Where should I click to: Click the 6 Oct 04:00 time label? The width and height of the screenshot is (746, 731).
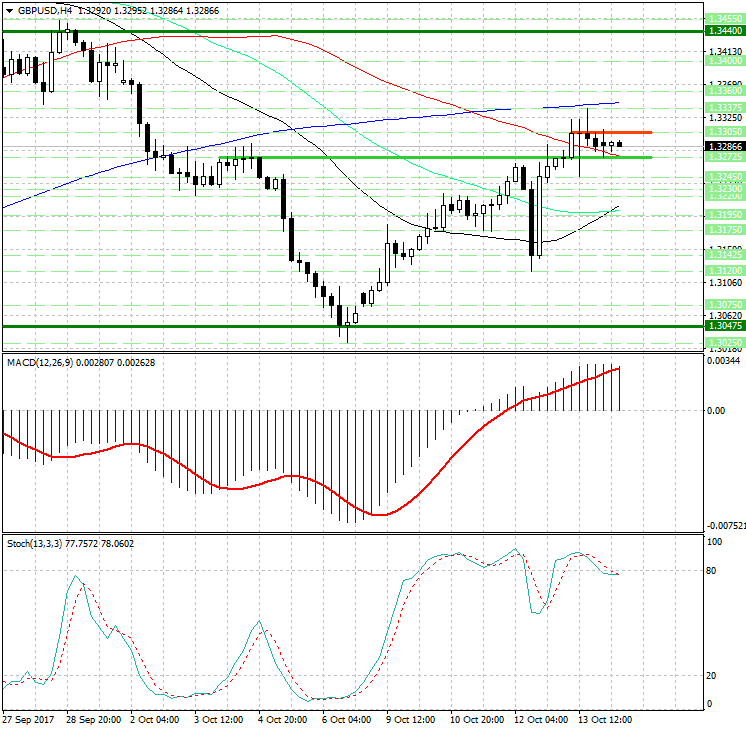click(346, 720)
